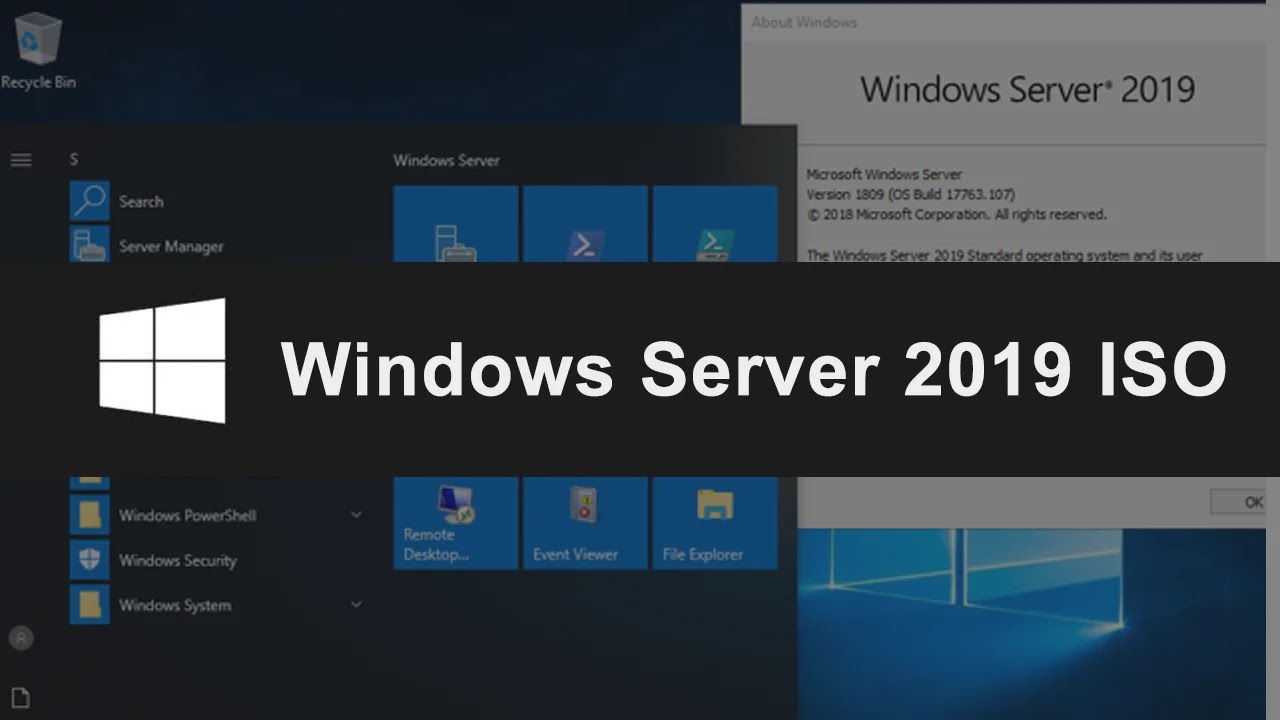Open the File Explorer tile
The width and height of the screenshot is (1280, 720).
715,522
